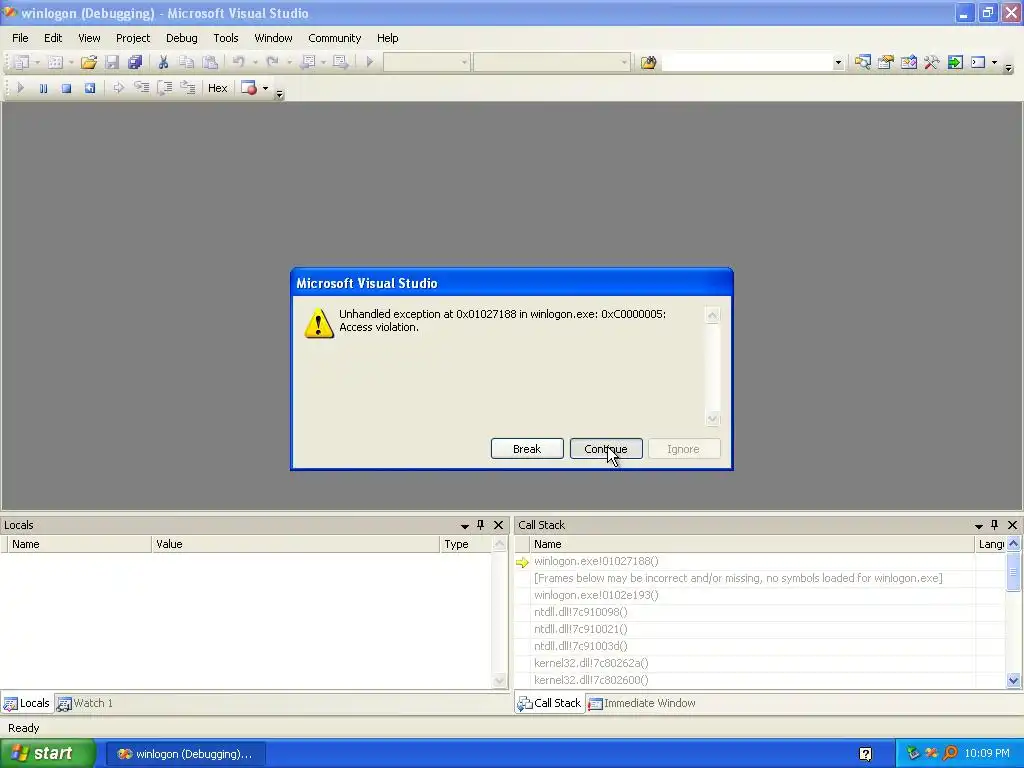
Task: Click the Break button in the dialog
Action: (x=527, y=449)
